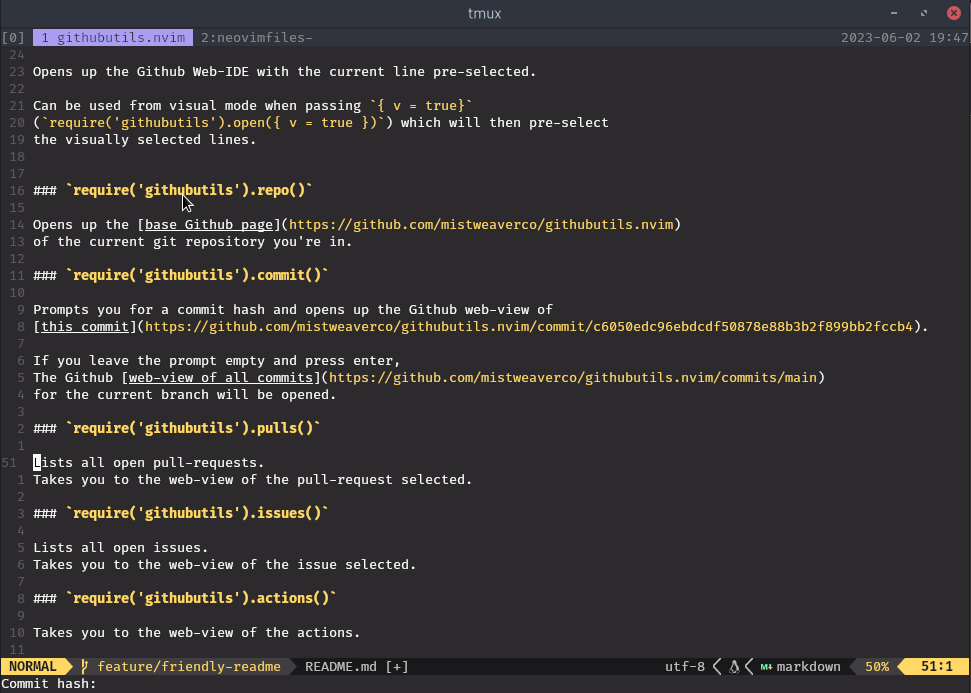The image size is (971, 693).
Task: Click the git branch icon in statusline
Action: pyautogui.click(x=84, y=666)
